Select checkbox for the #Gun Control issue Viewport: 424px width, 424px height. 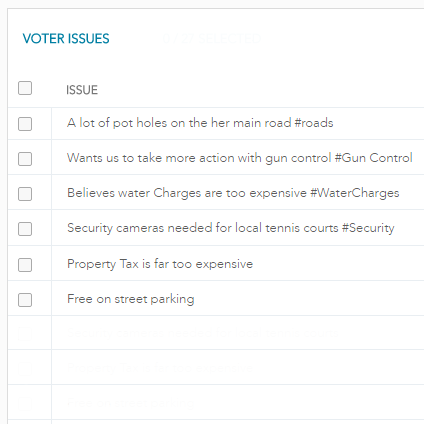coord(25,159)
